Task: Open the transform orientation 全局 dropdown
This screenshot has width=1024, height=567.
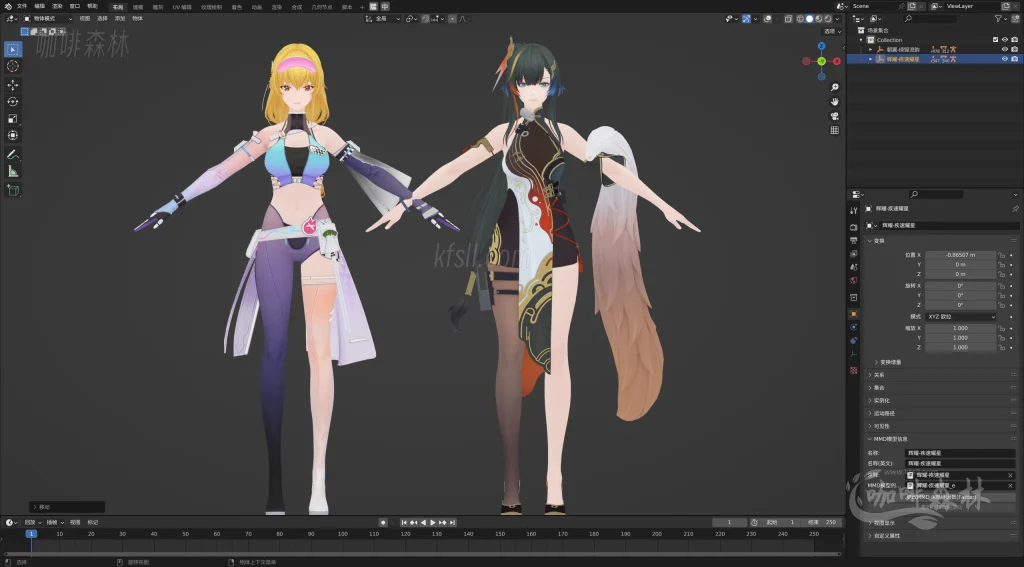Action: coord(383,19)
